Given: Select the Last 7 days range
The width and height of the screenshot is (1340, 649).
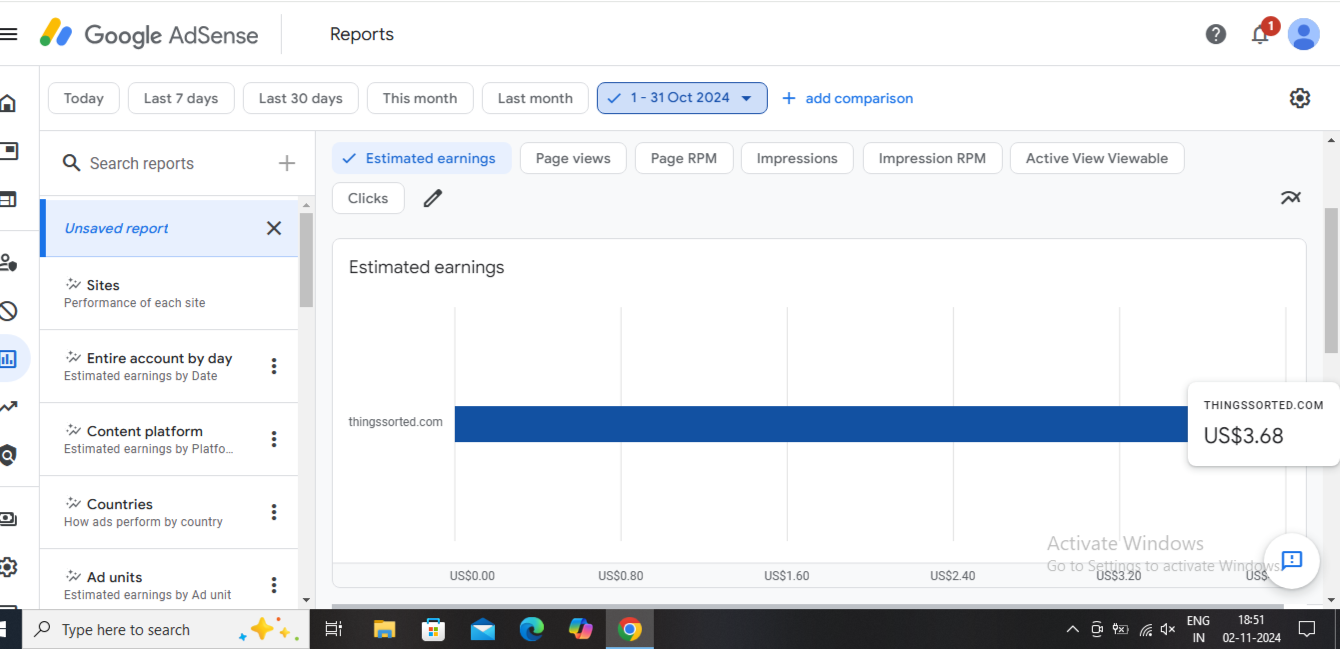Looking at the screenshot, I should (x=181, y=98).
